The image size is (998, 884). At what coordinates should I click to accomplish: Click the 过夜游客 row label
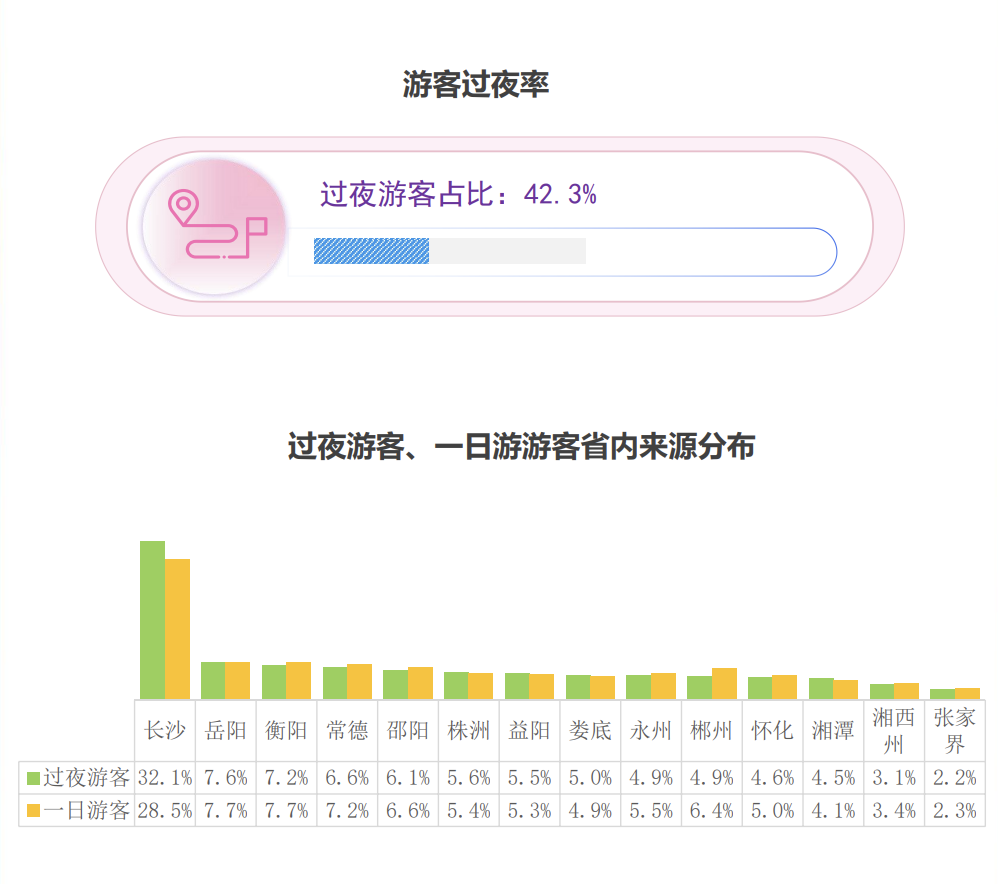pyautogui.click(x=86, y=778)
